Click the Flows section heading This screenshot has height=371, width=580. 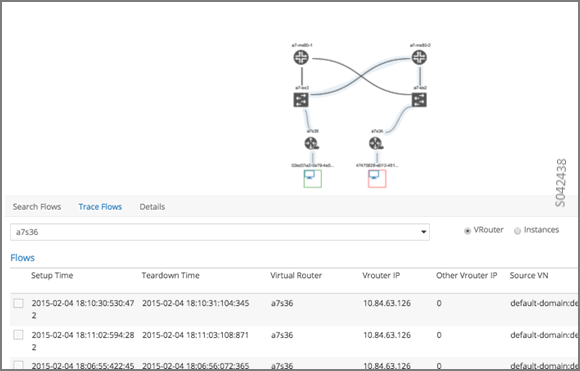[23, 258]
